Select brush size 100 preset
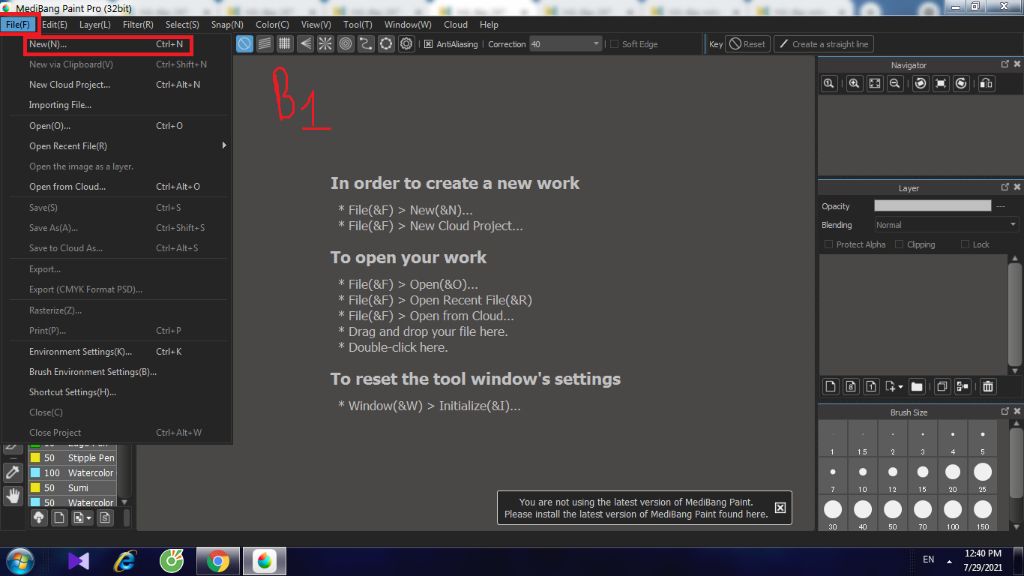Screen dimensions: 1024x576 click(x=953, y=513)
